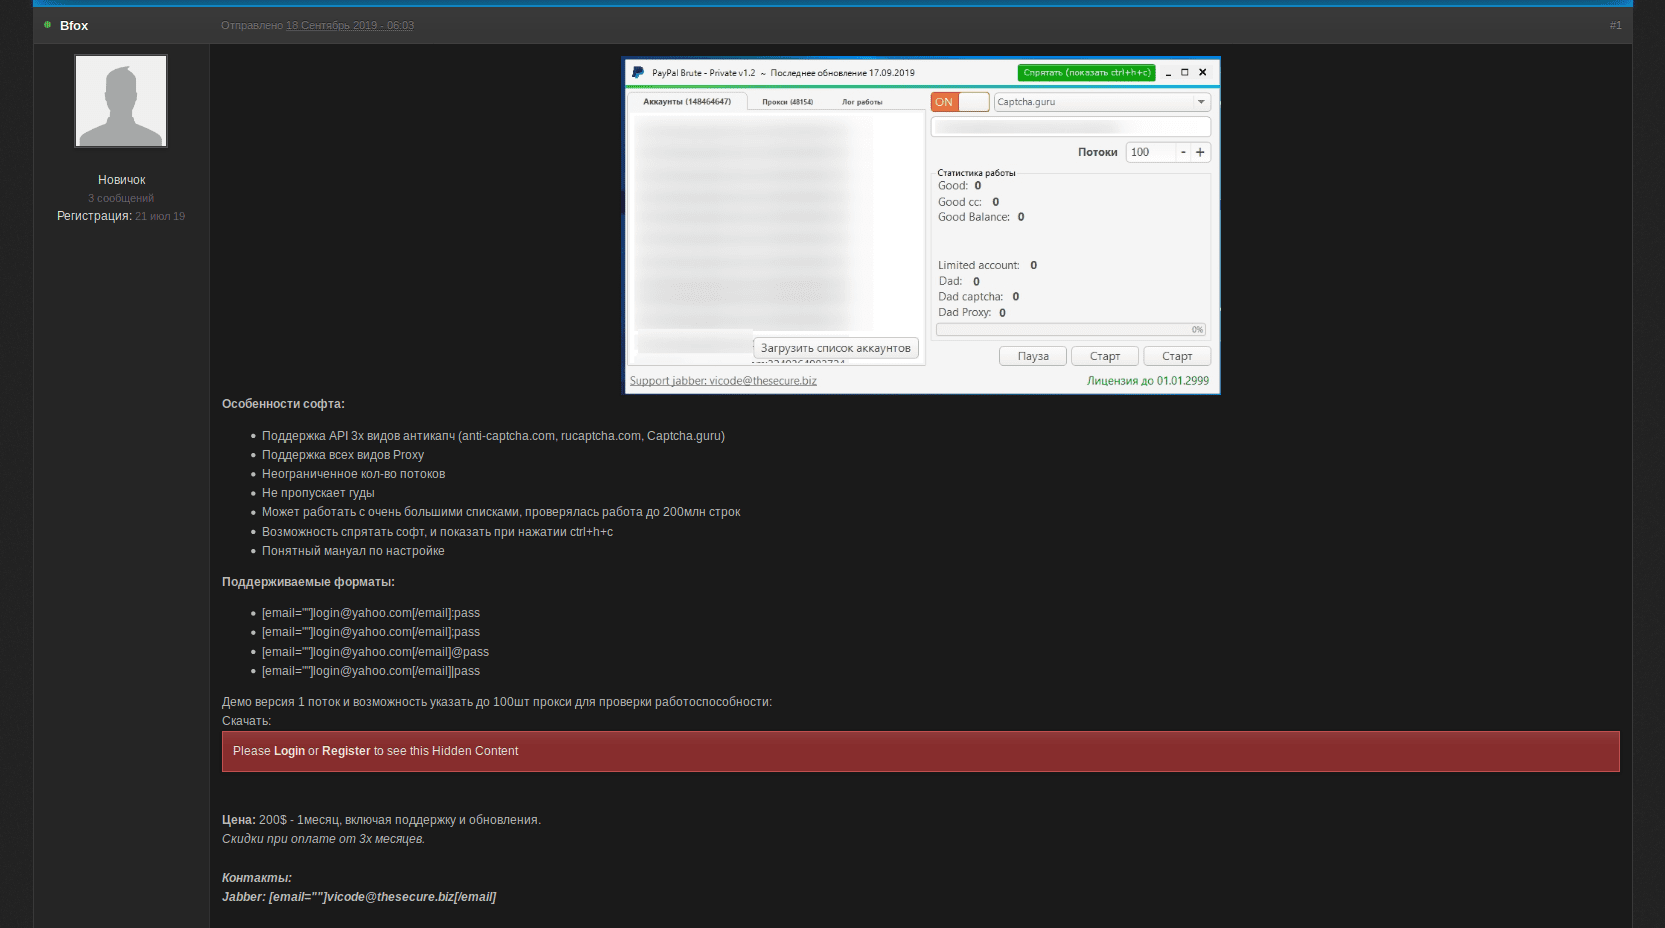Decrease Потоки with the minus button

click(1183, 152)
